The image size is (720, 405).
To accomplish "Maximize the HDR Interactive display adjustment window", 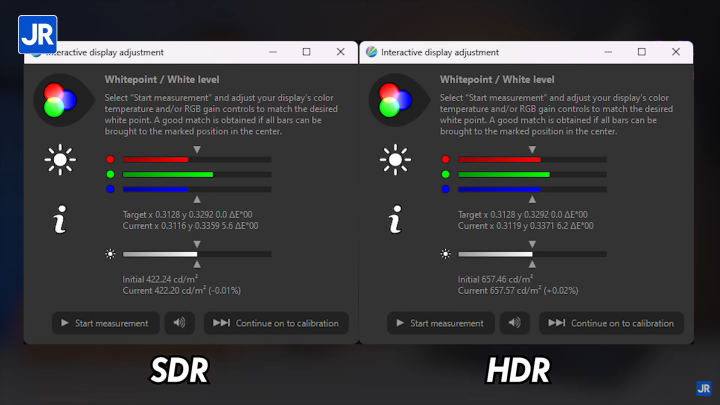I will point(641,52).
